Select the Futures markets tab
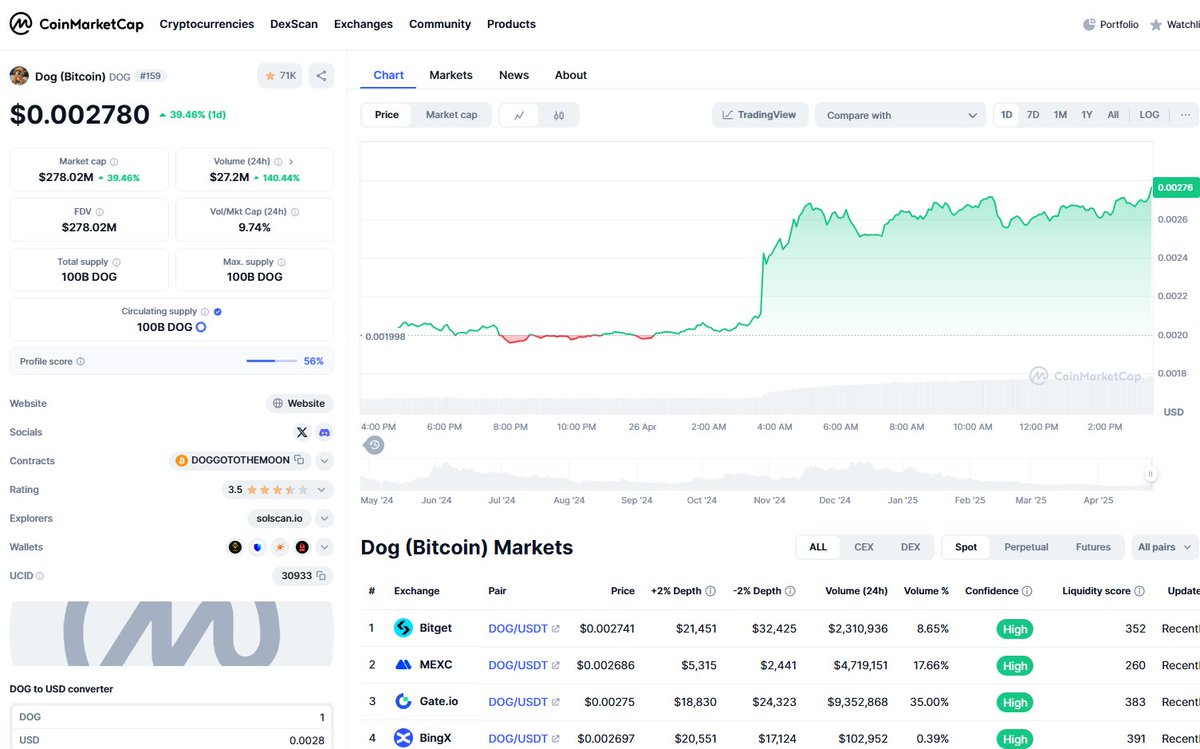 [1093, 547]
